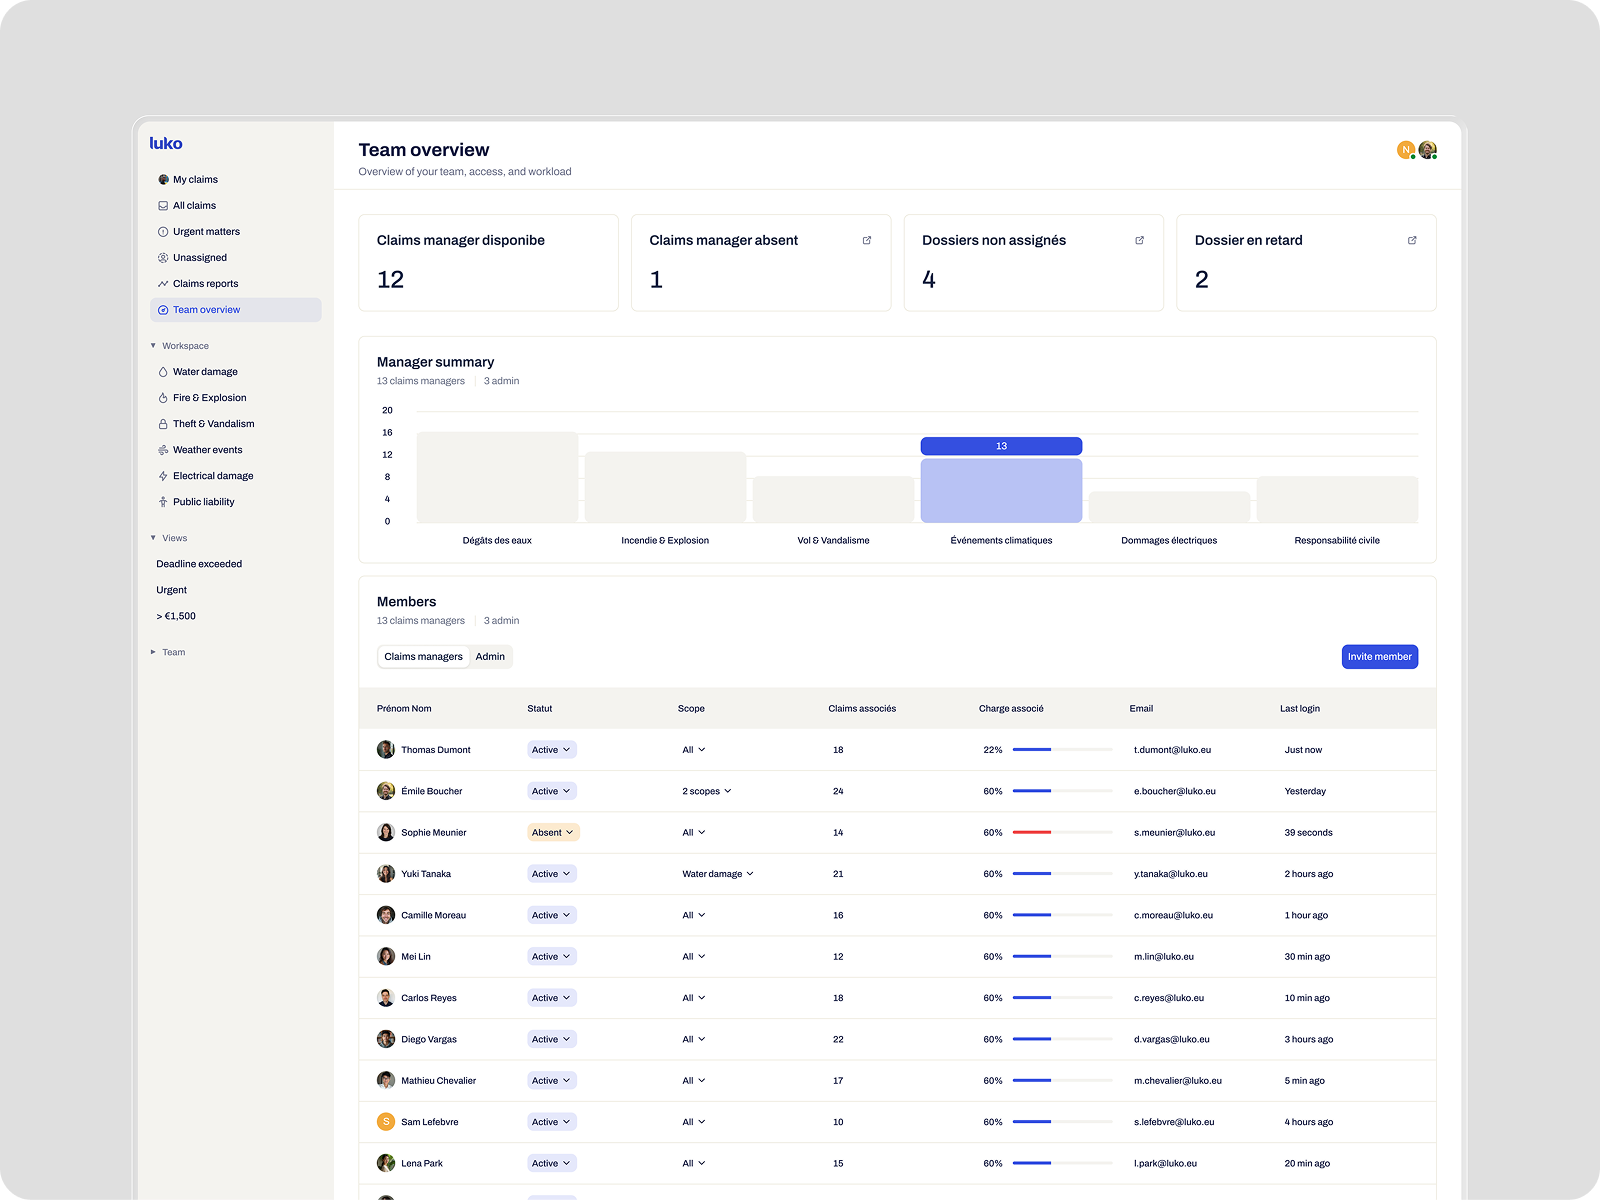This screenshot has height=1200, width=1600.
Task: Expand Émile Boucher's 2 scopes dropdown
Action: click(707, 791)
